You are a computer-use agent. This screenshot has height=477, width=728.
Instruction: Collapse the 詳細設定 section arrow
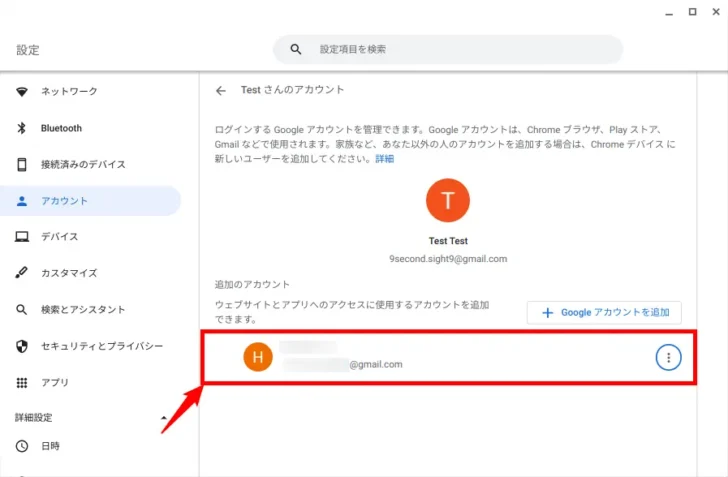pos(163,418)
